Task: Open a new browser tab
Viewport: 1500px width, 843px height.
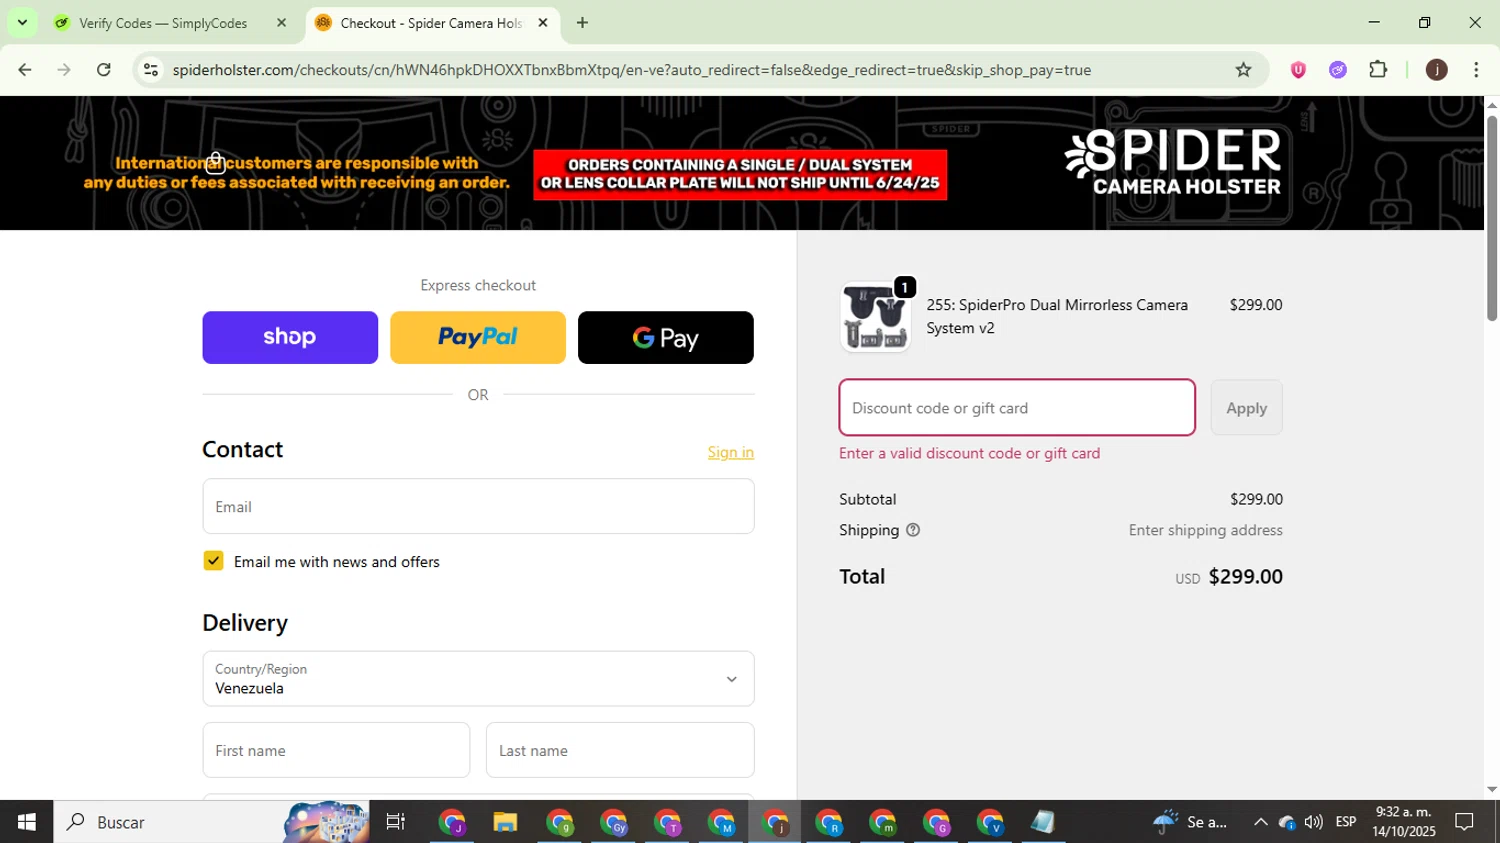Action: [x=582, y=22]
